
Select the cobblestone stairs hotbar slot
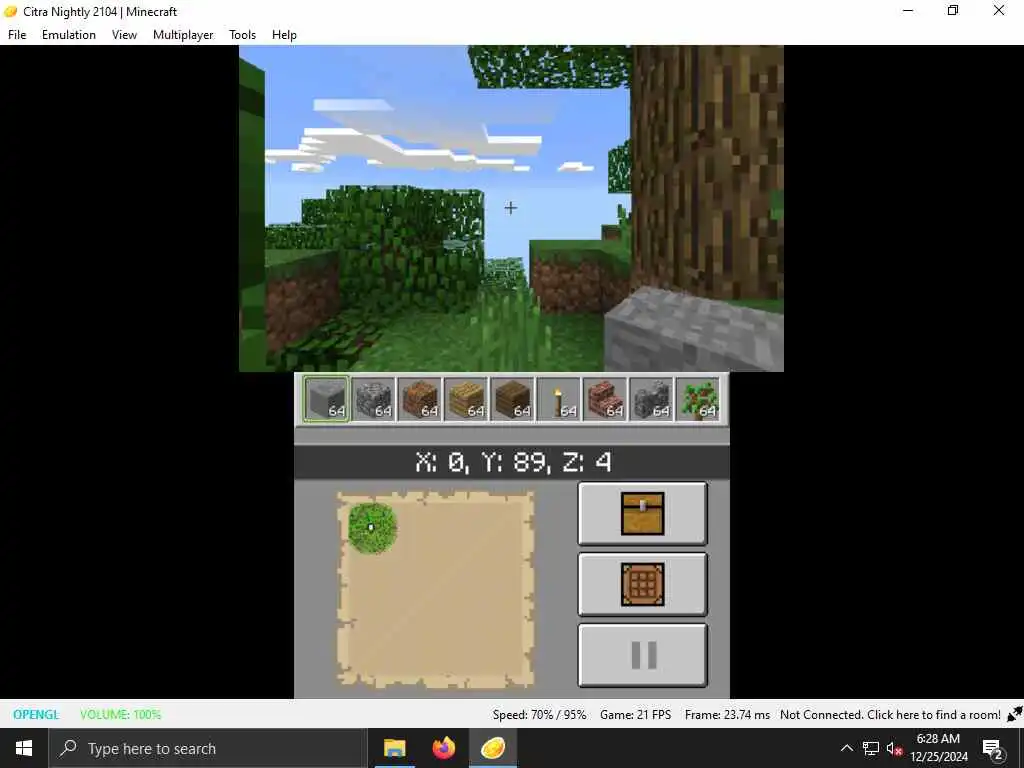(651, 399)
